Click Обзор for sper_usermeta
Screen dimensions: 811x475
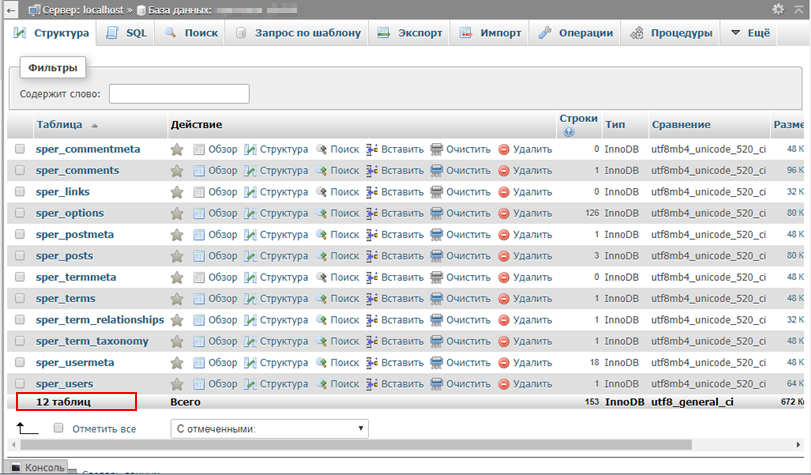pyautogui.click(x=222, y=363)
